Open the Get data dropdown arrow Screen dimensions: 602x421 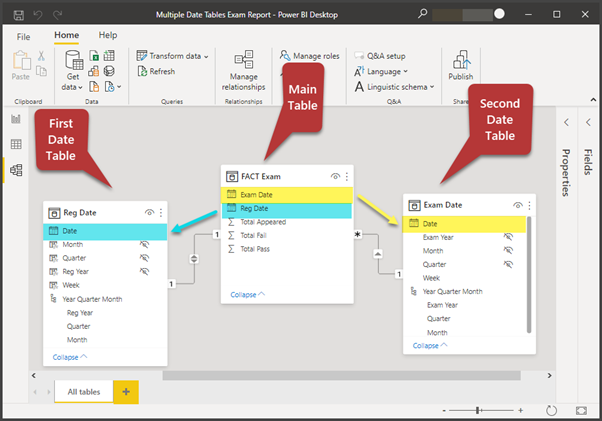click(80, 88)
